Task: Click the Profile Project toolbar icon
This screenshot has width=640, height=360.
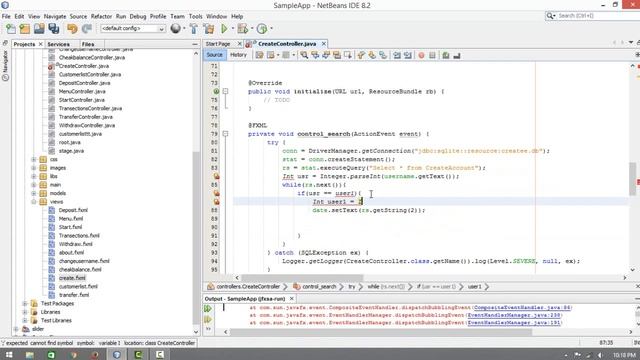Action: tap(262, 29)
